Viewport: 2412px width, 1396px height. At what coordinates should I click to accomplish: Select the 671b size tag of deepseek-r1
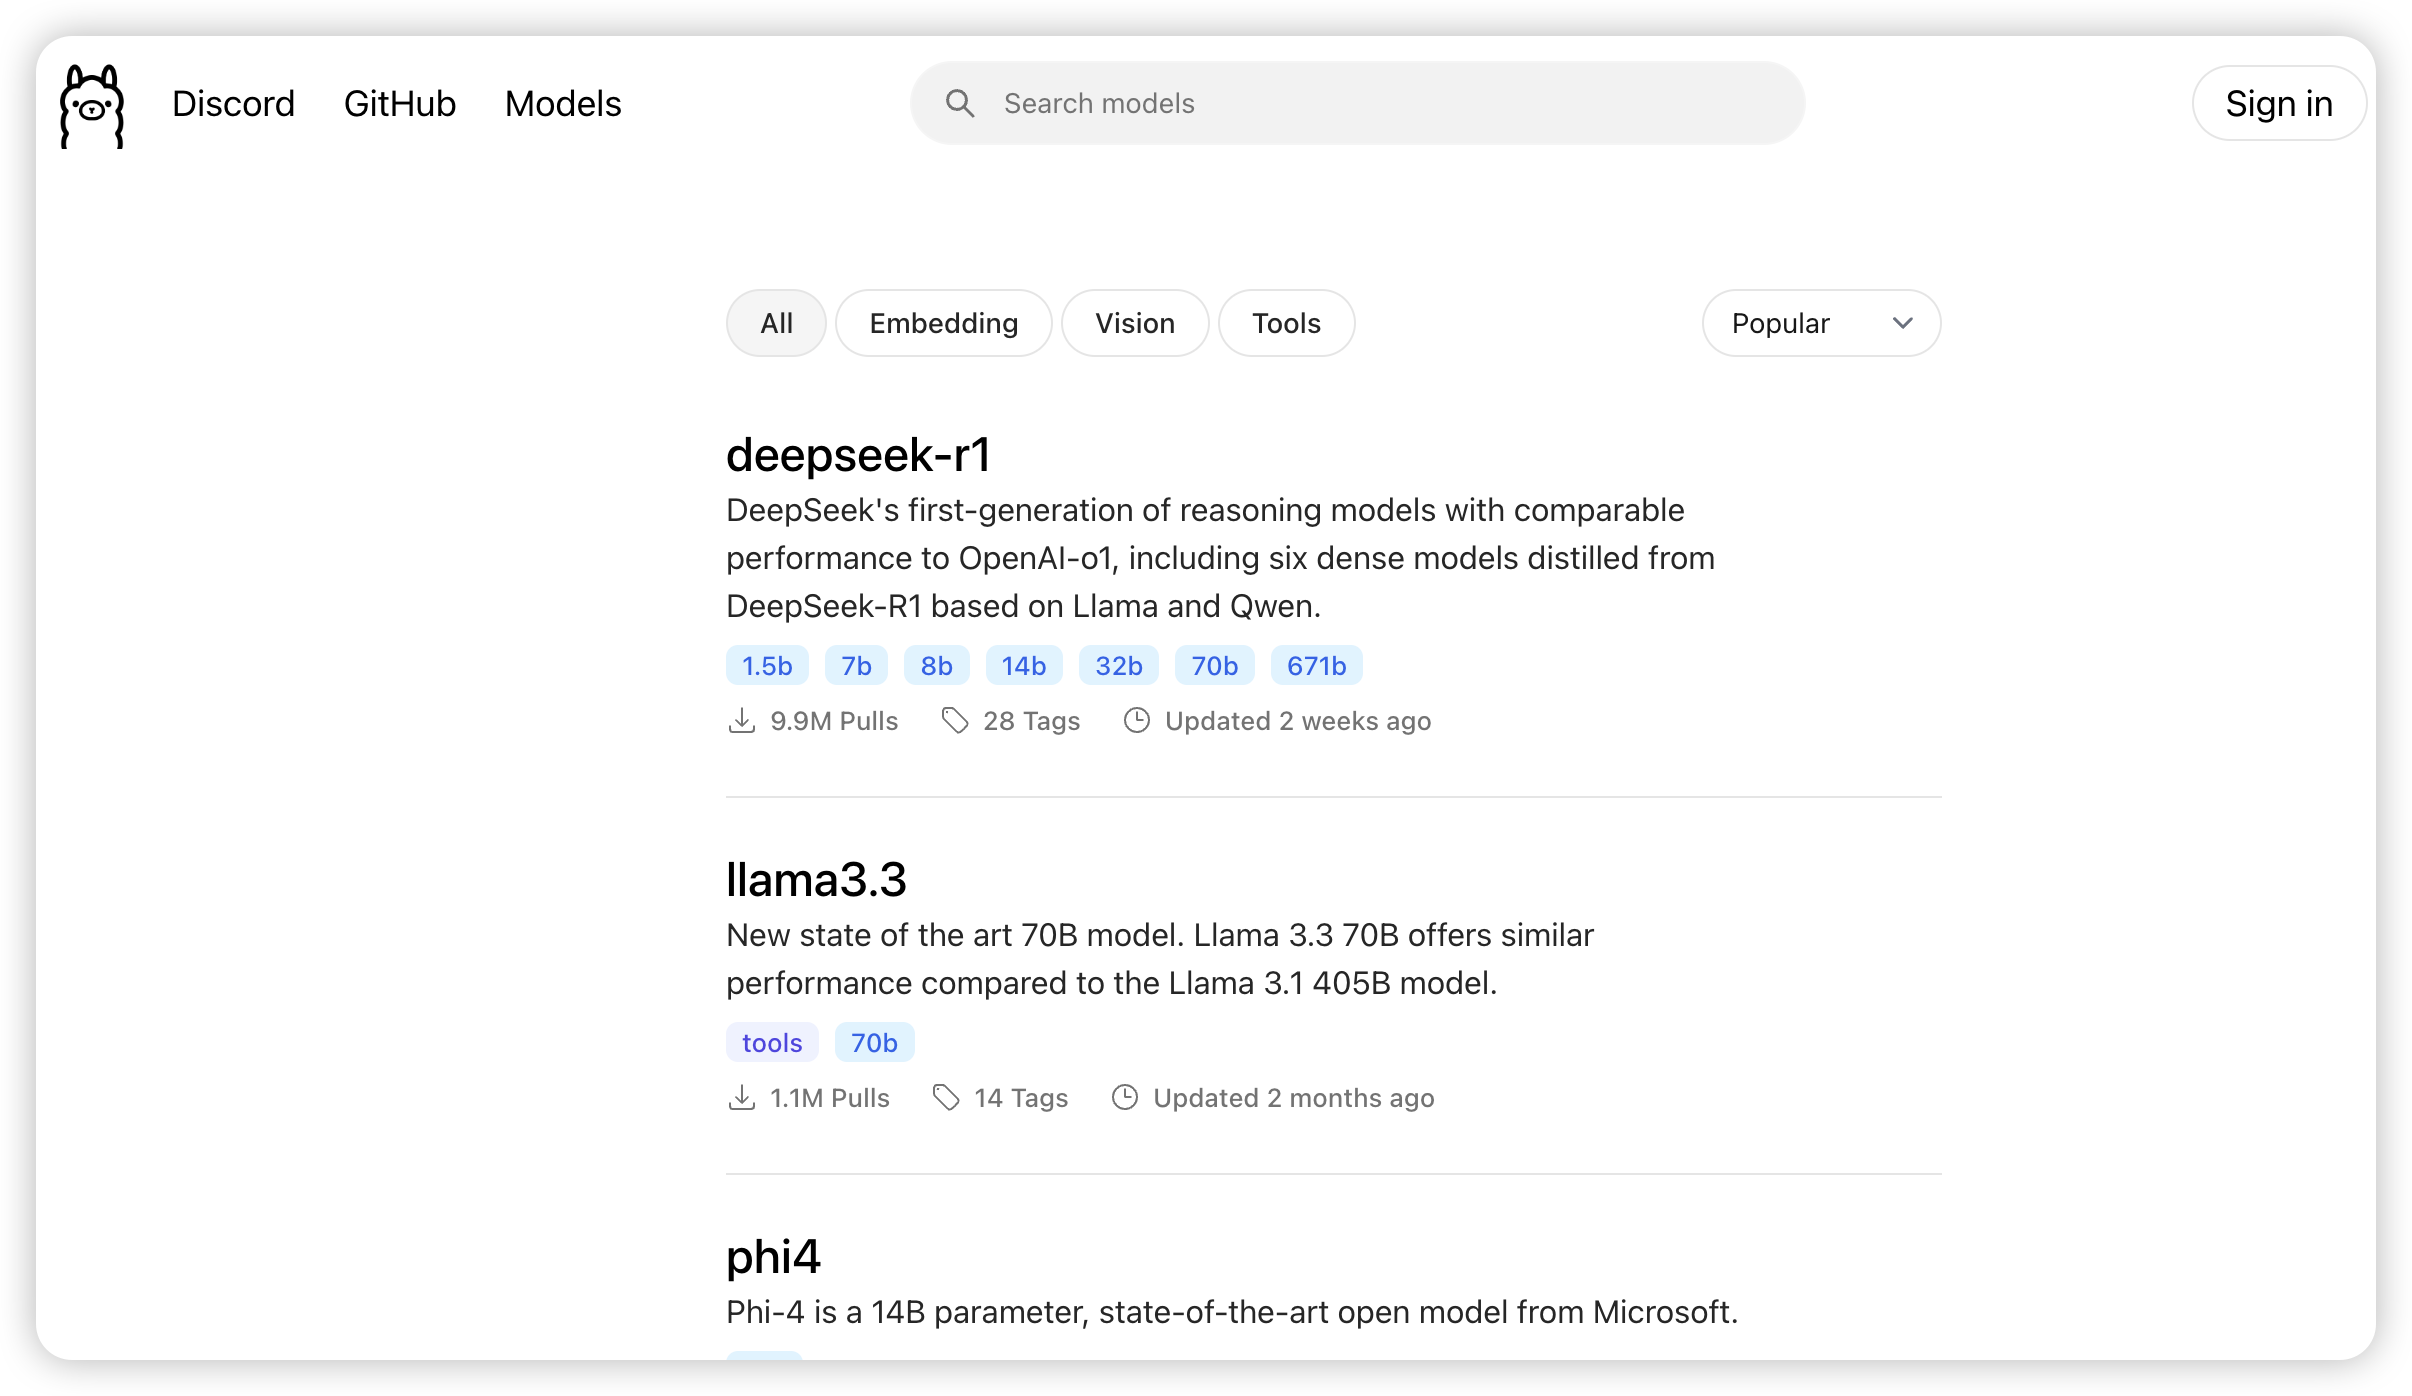coord(1317,666)
